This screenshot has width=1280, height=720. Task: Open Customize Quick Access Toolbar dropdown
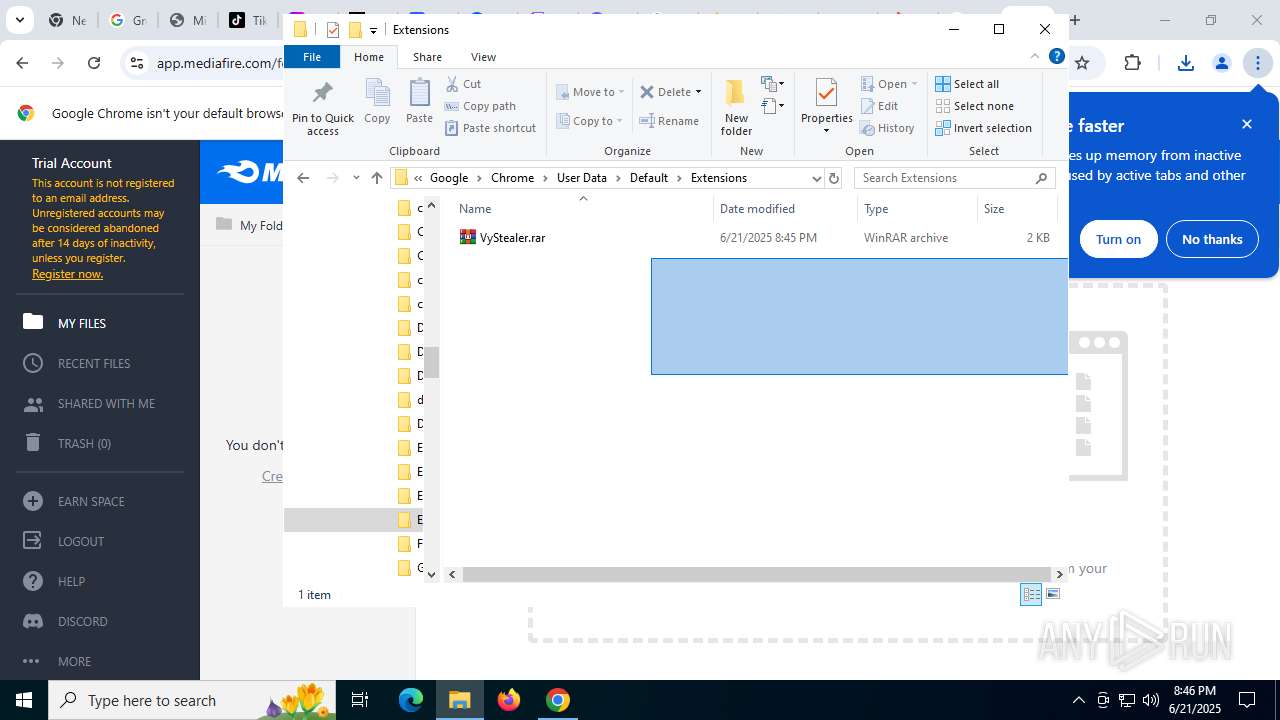pyautogui.click(x=373, y=30)
